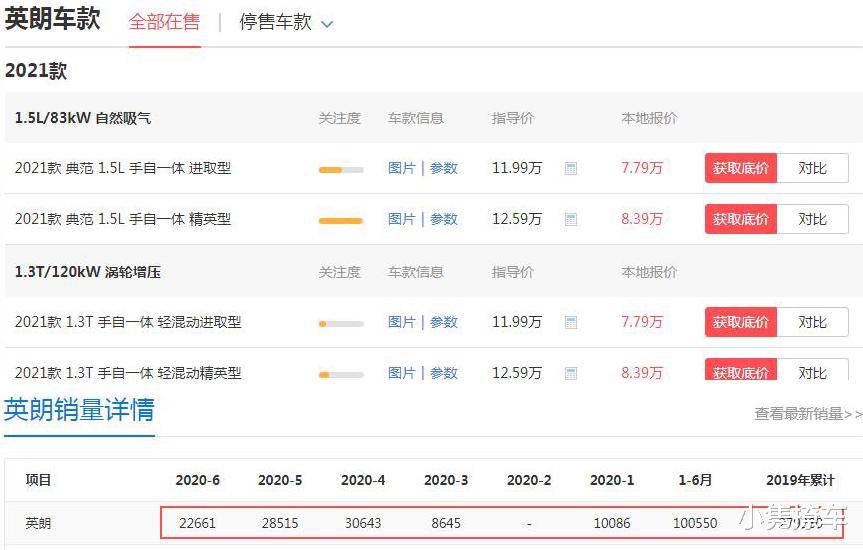Click the 2020-2 column header
This screenshot has width=863, height=550.
(x=529, y=480)
